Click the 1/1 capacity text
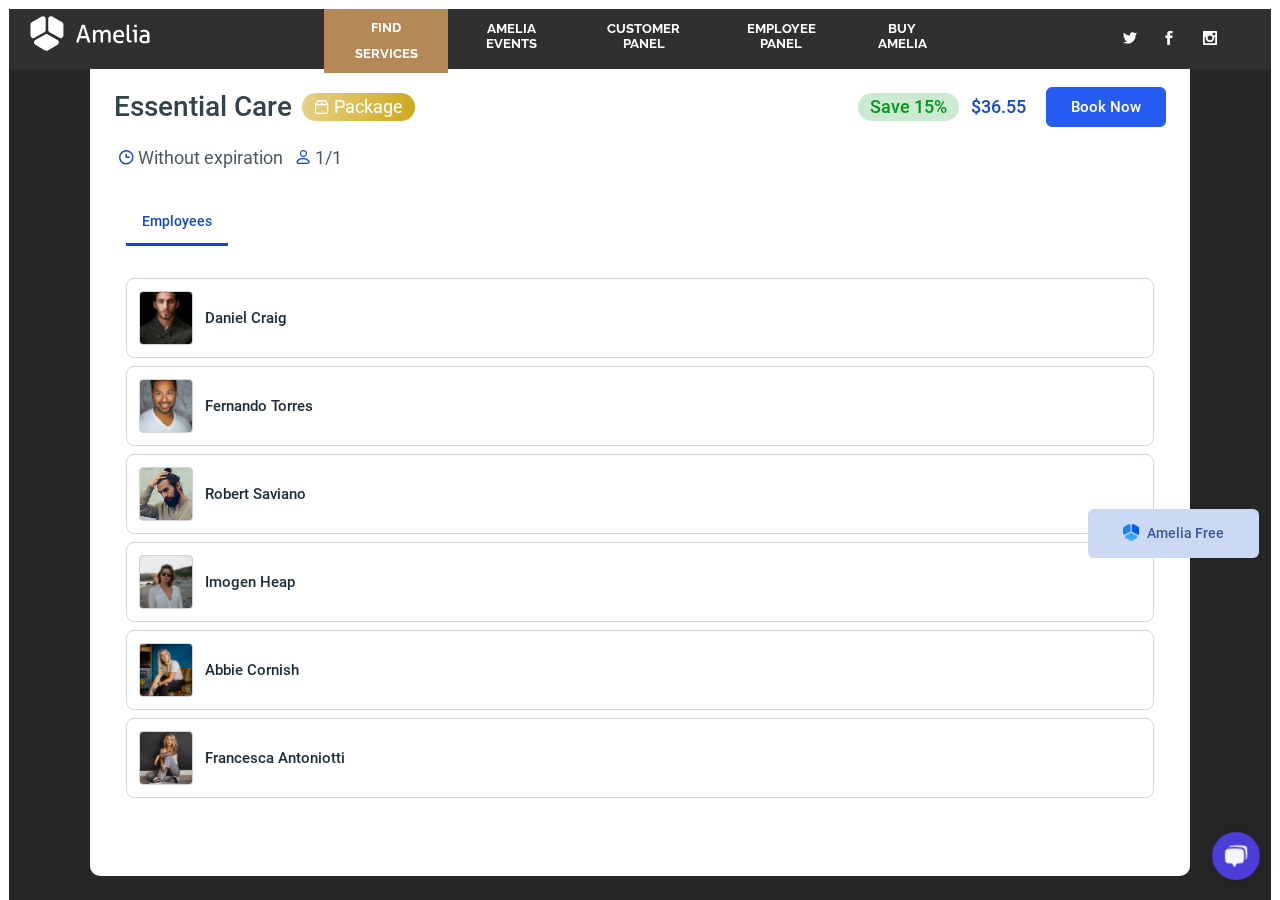 tap(328, 158)
